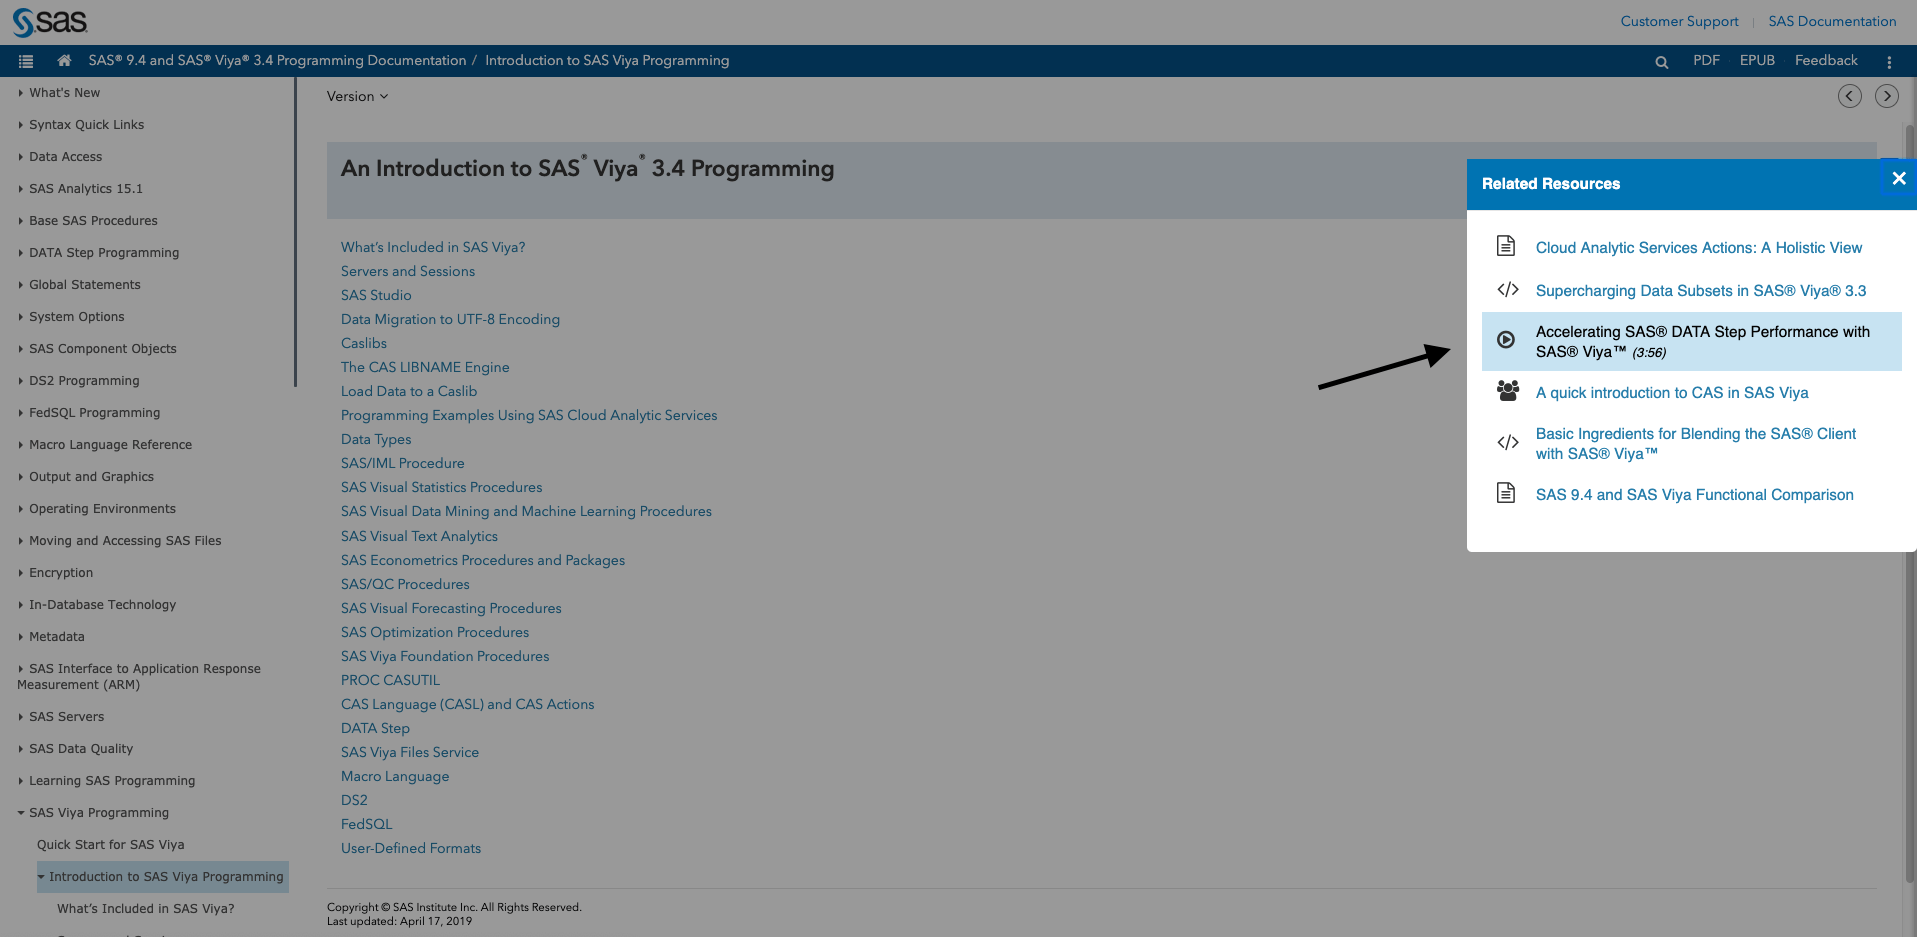Viewport: 1917px width, 937px height.
Task: Click the main page vertical scrollbar
Action: click(x=1910, y=503)
